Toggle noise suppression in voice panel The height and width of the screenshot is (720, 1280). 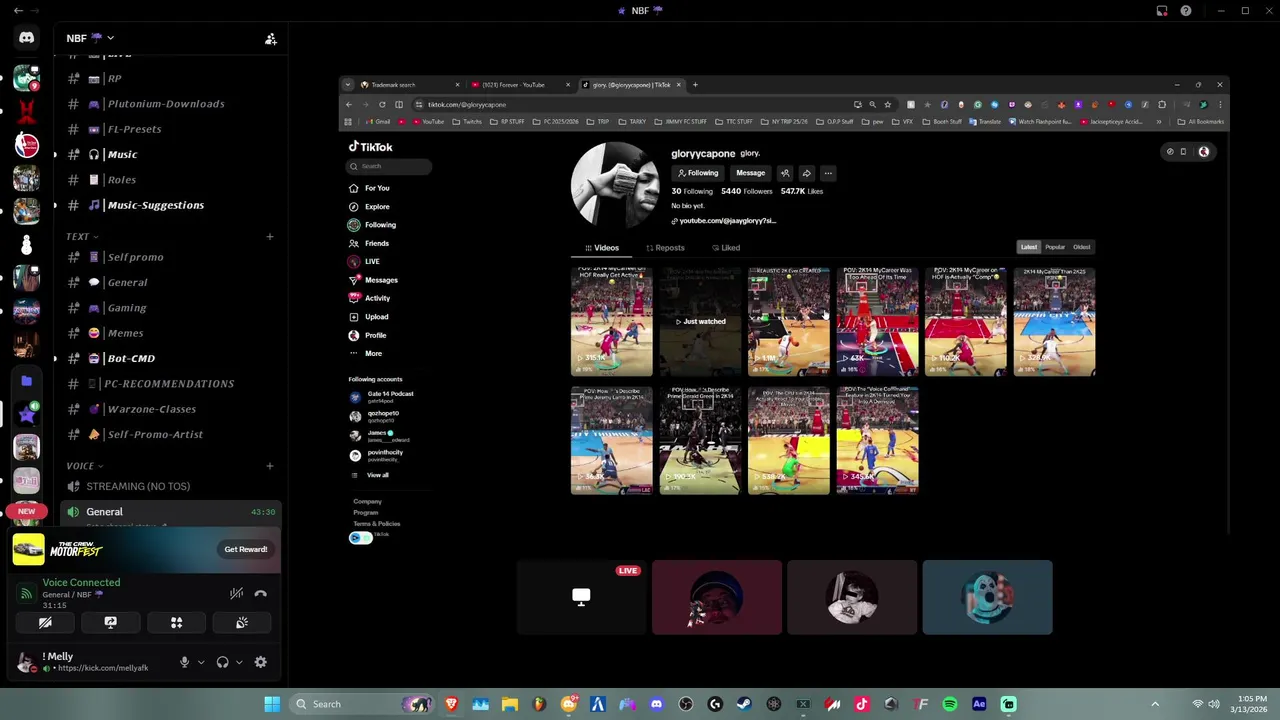click(236, 593)
